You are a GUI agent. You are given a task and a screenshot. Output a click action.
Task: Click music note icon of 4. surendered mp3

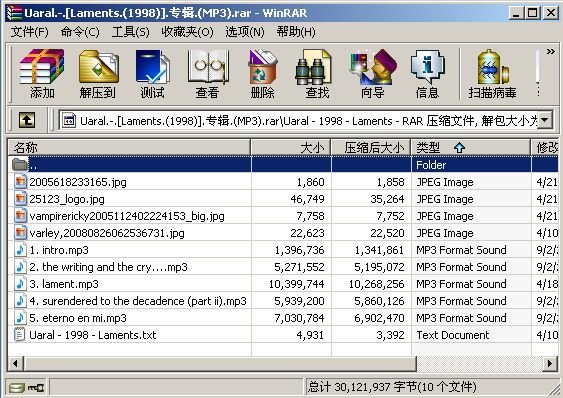point(20,301)
